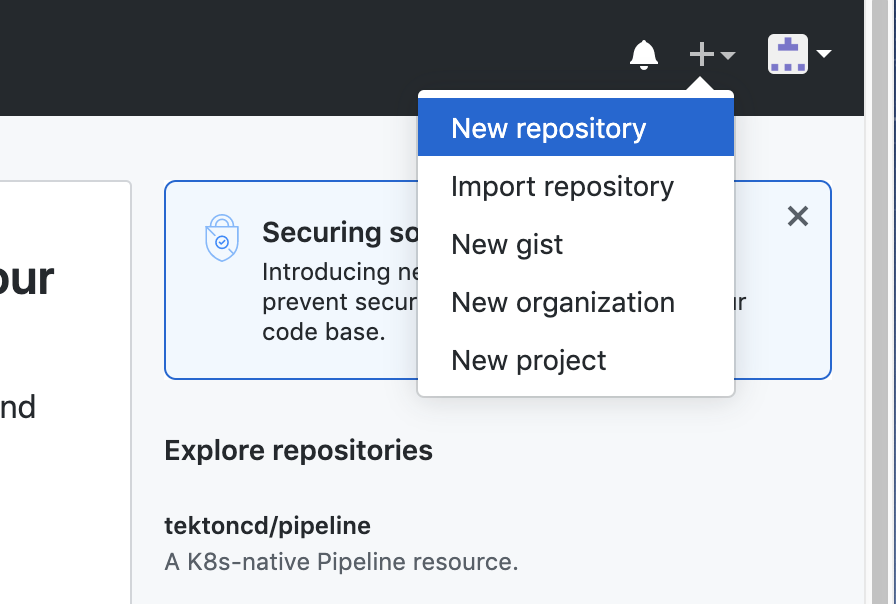The image size is (896, 604).
Task: Click the vertical scrollbar on right edge
Action: tap(880, 302)
